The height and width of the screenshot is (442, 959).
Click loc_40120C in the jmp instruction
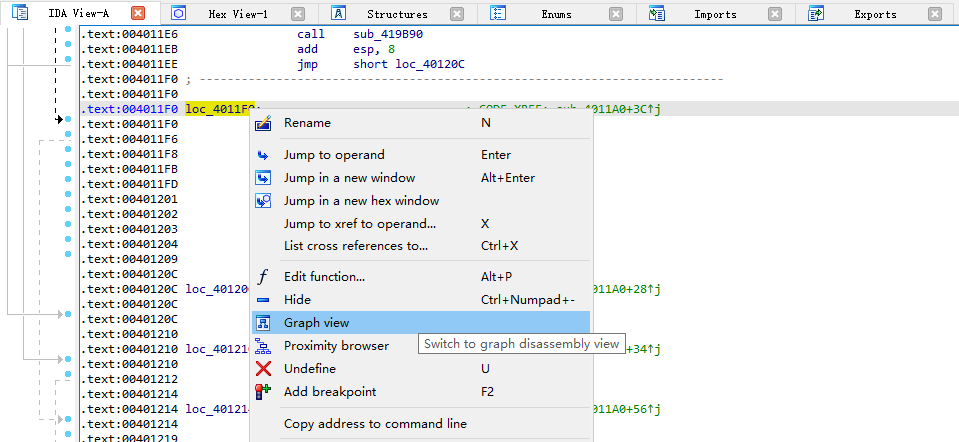pos(428,64)
